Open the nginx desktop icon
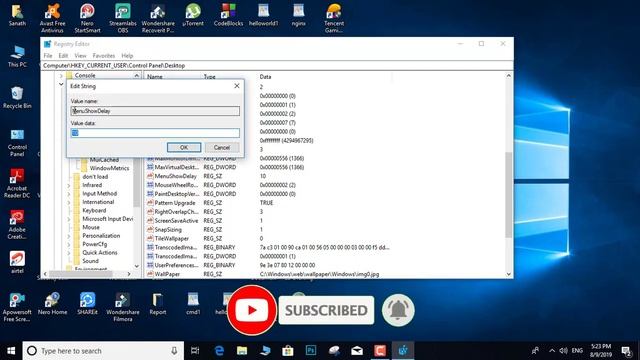The image size is (640, 360). 298,15
